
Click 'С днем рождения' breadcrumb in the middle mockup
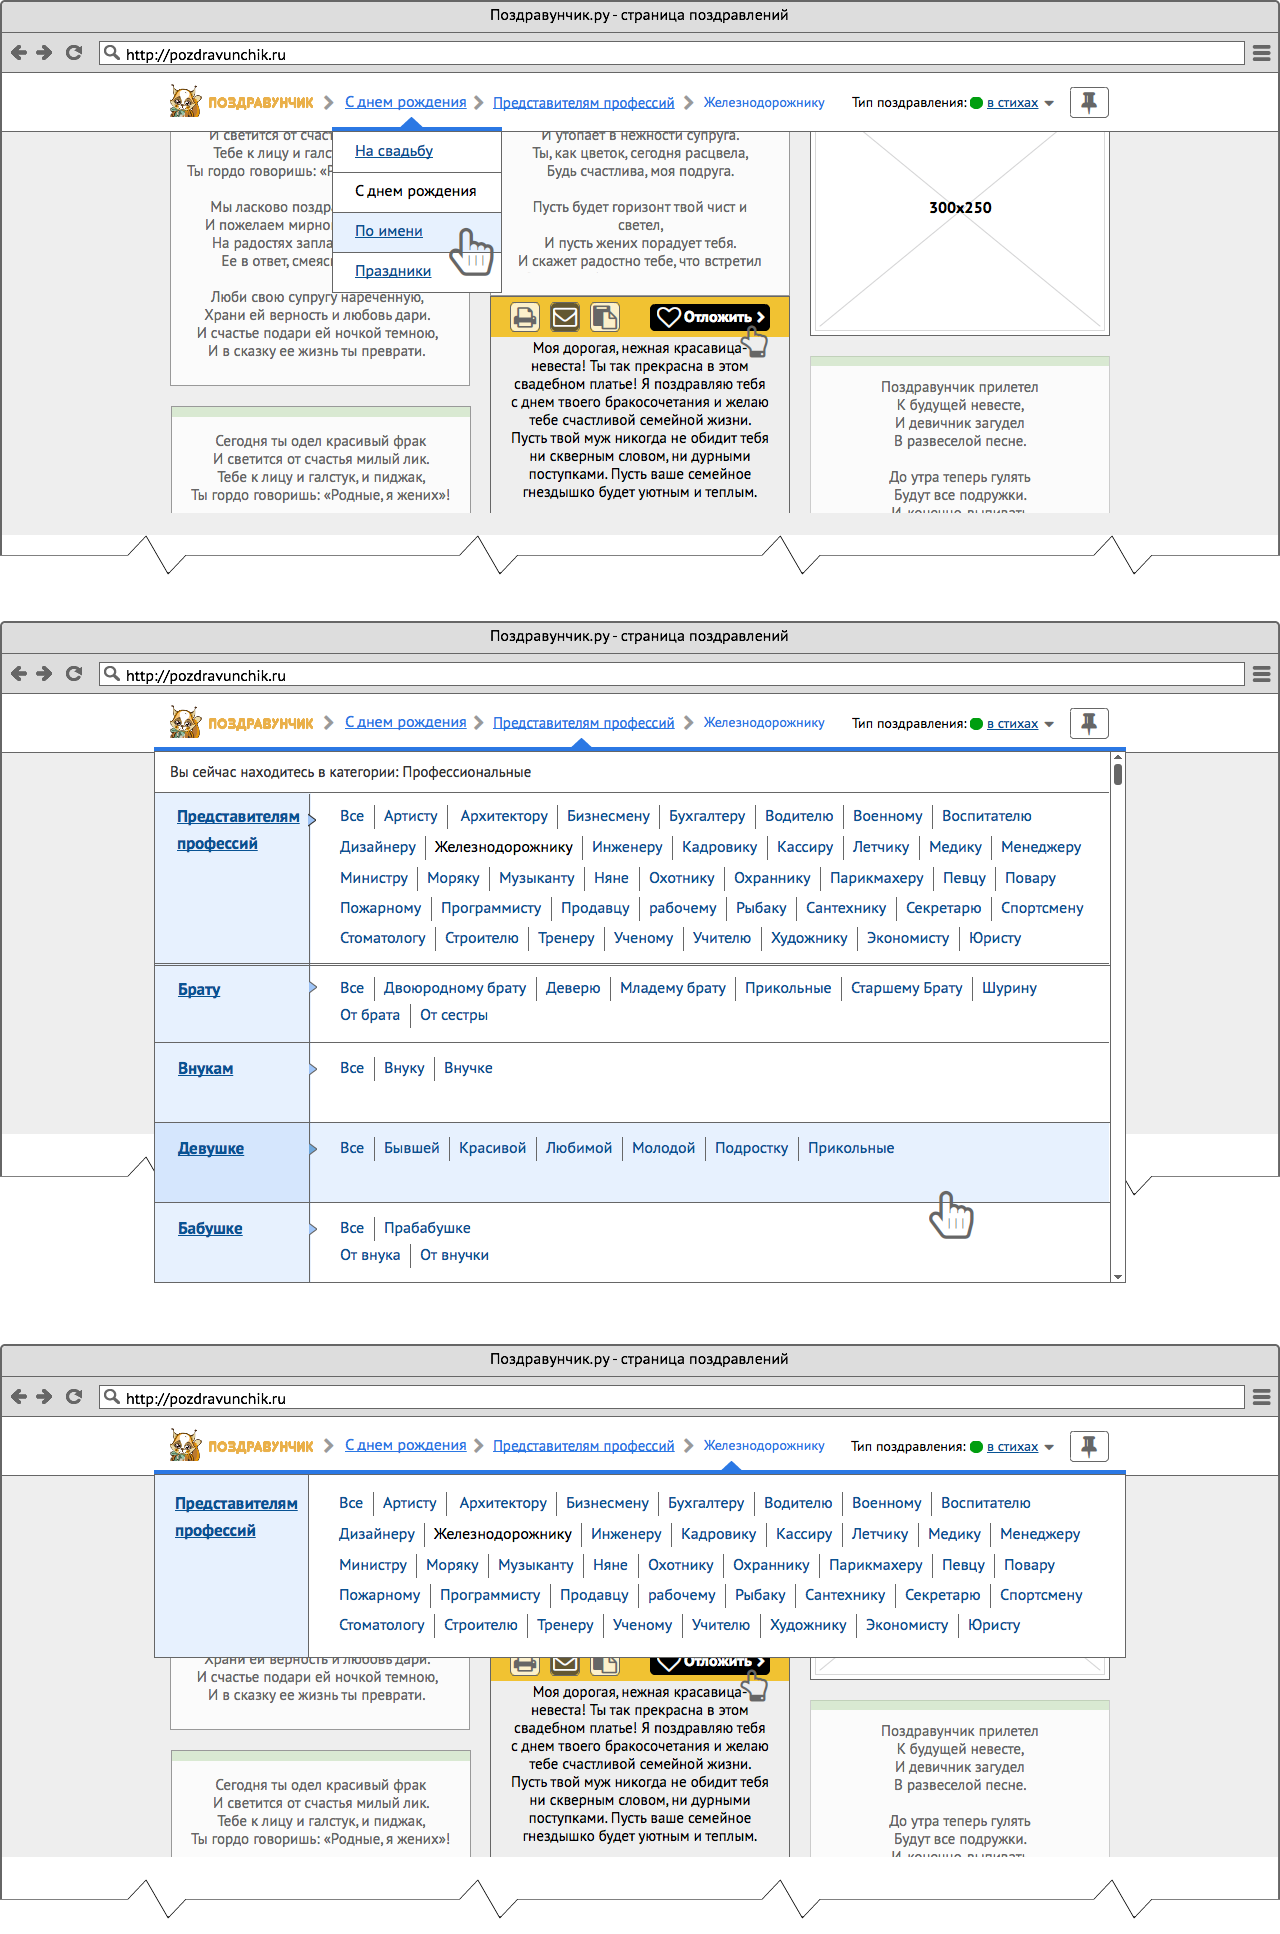(406, 722)
